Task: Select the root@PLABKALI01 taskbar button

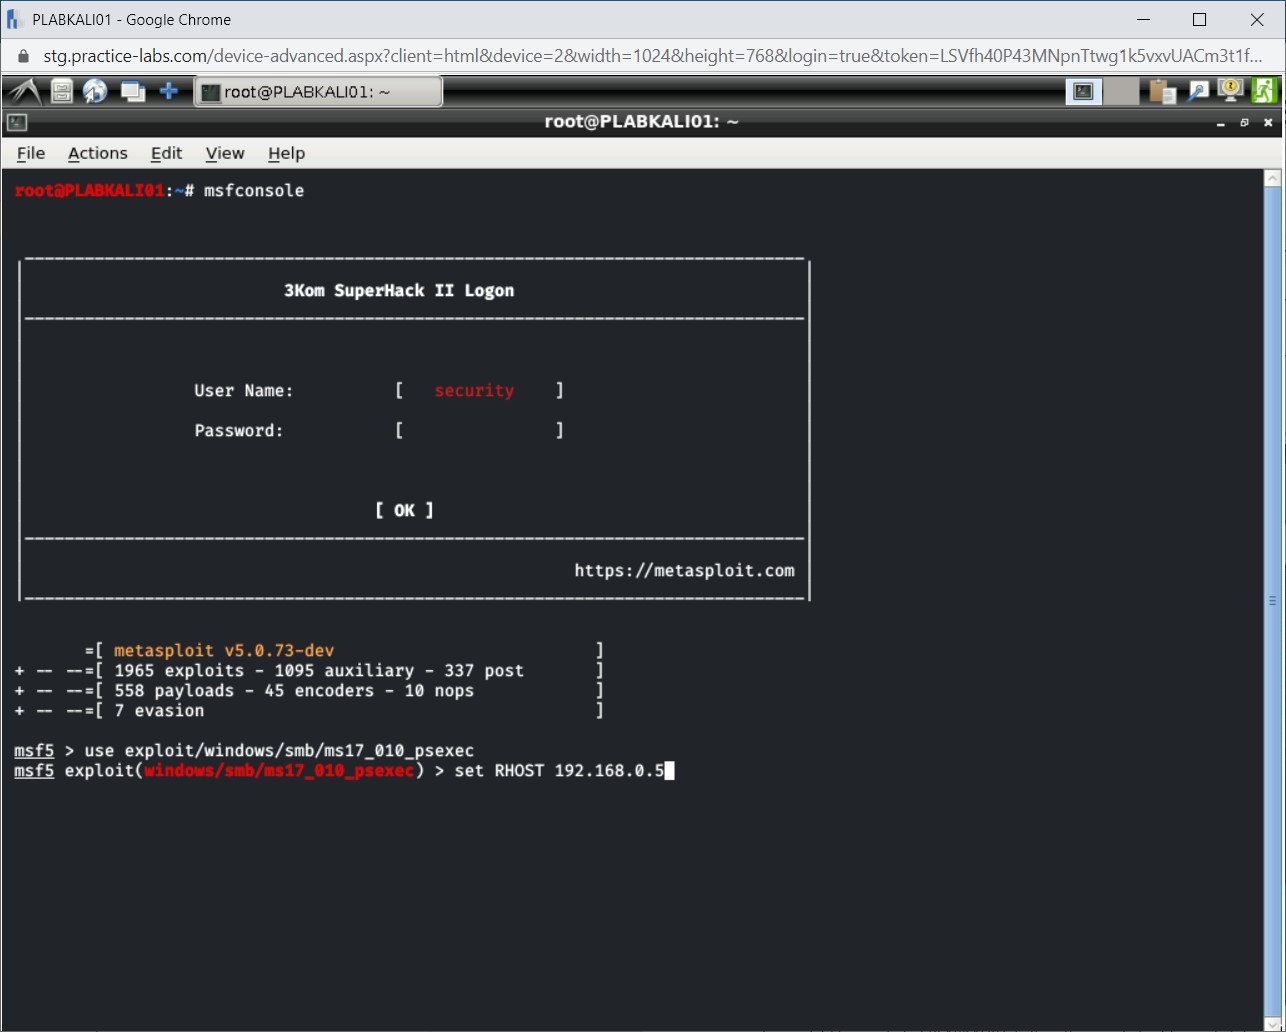Action: [x=318, y=91]
